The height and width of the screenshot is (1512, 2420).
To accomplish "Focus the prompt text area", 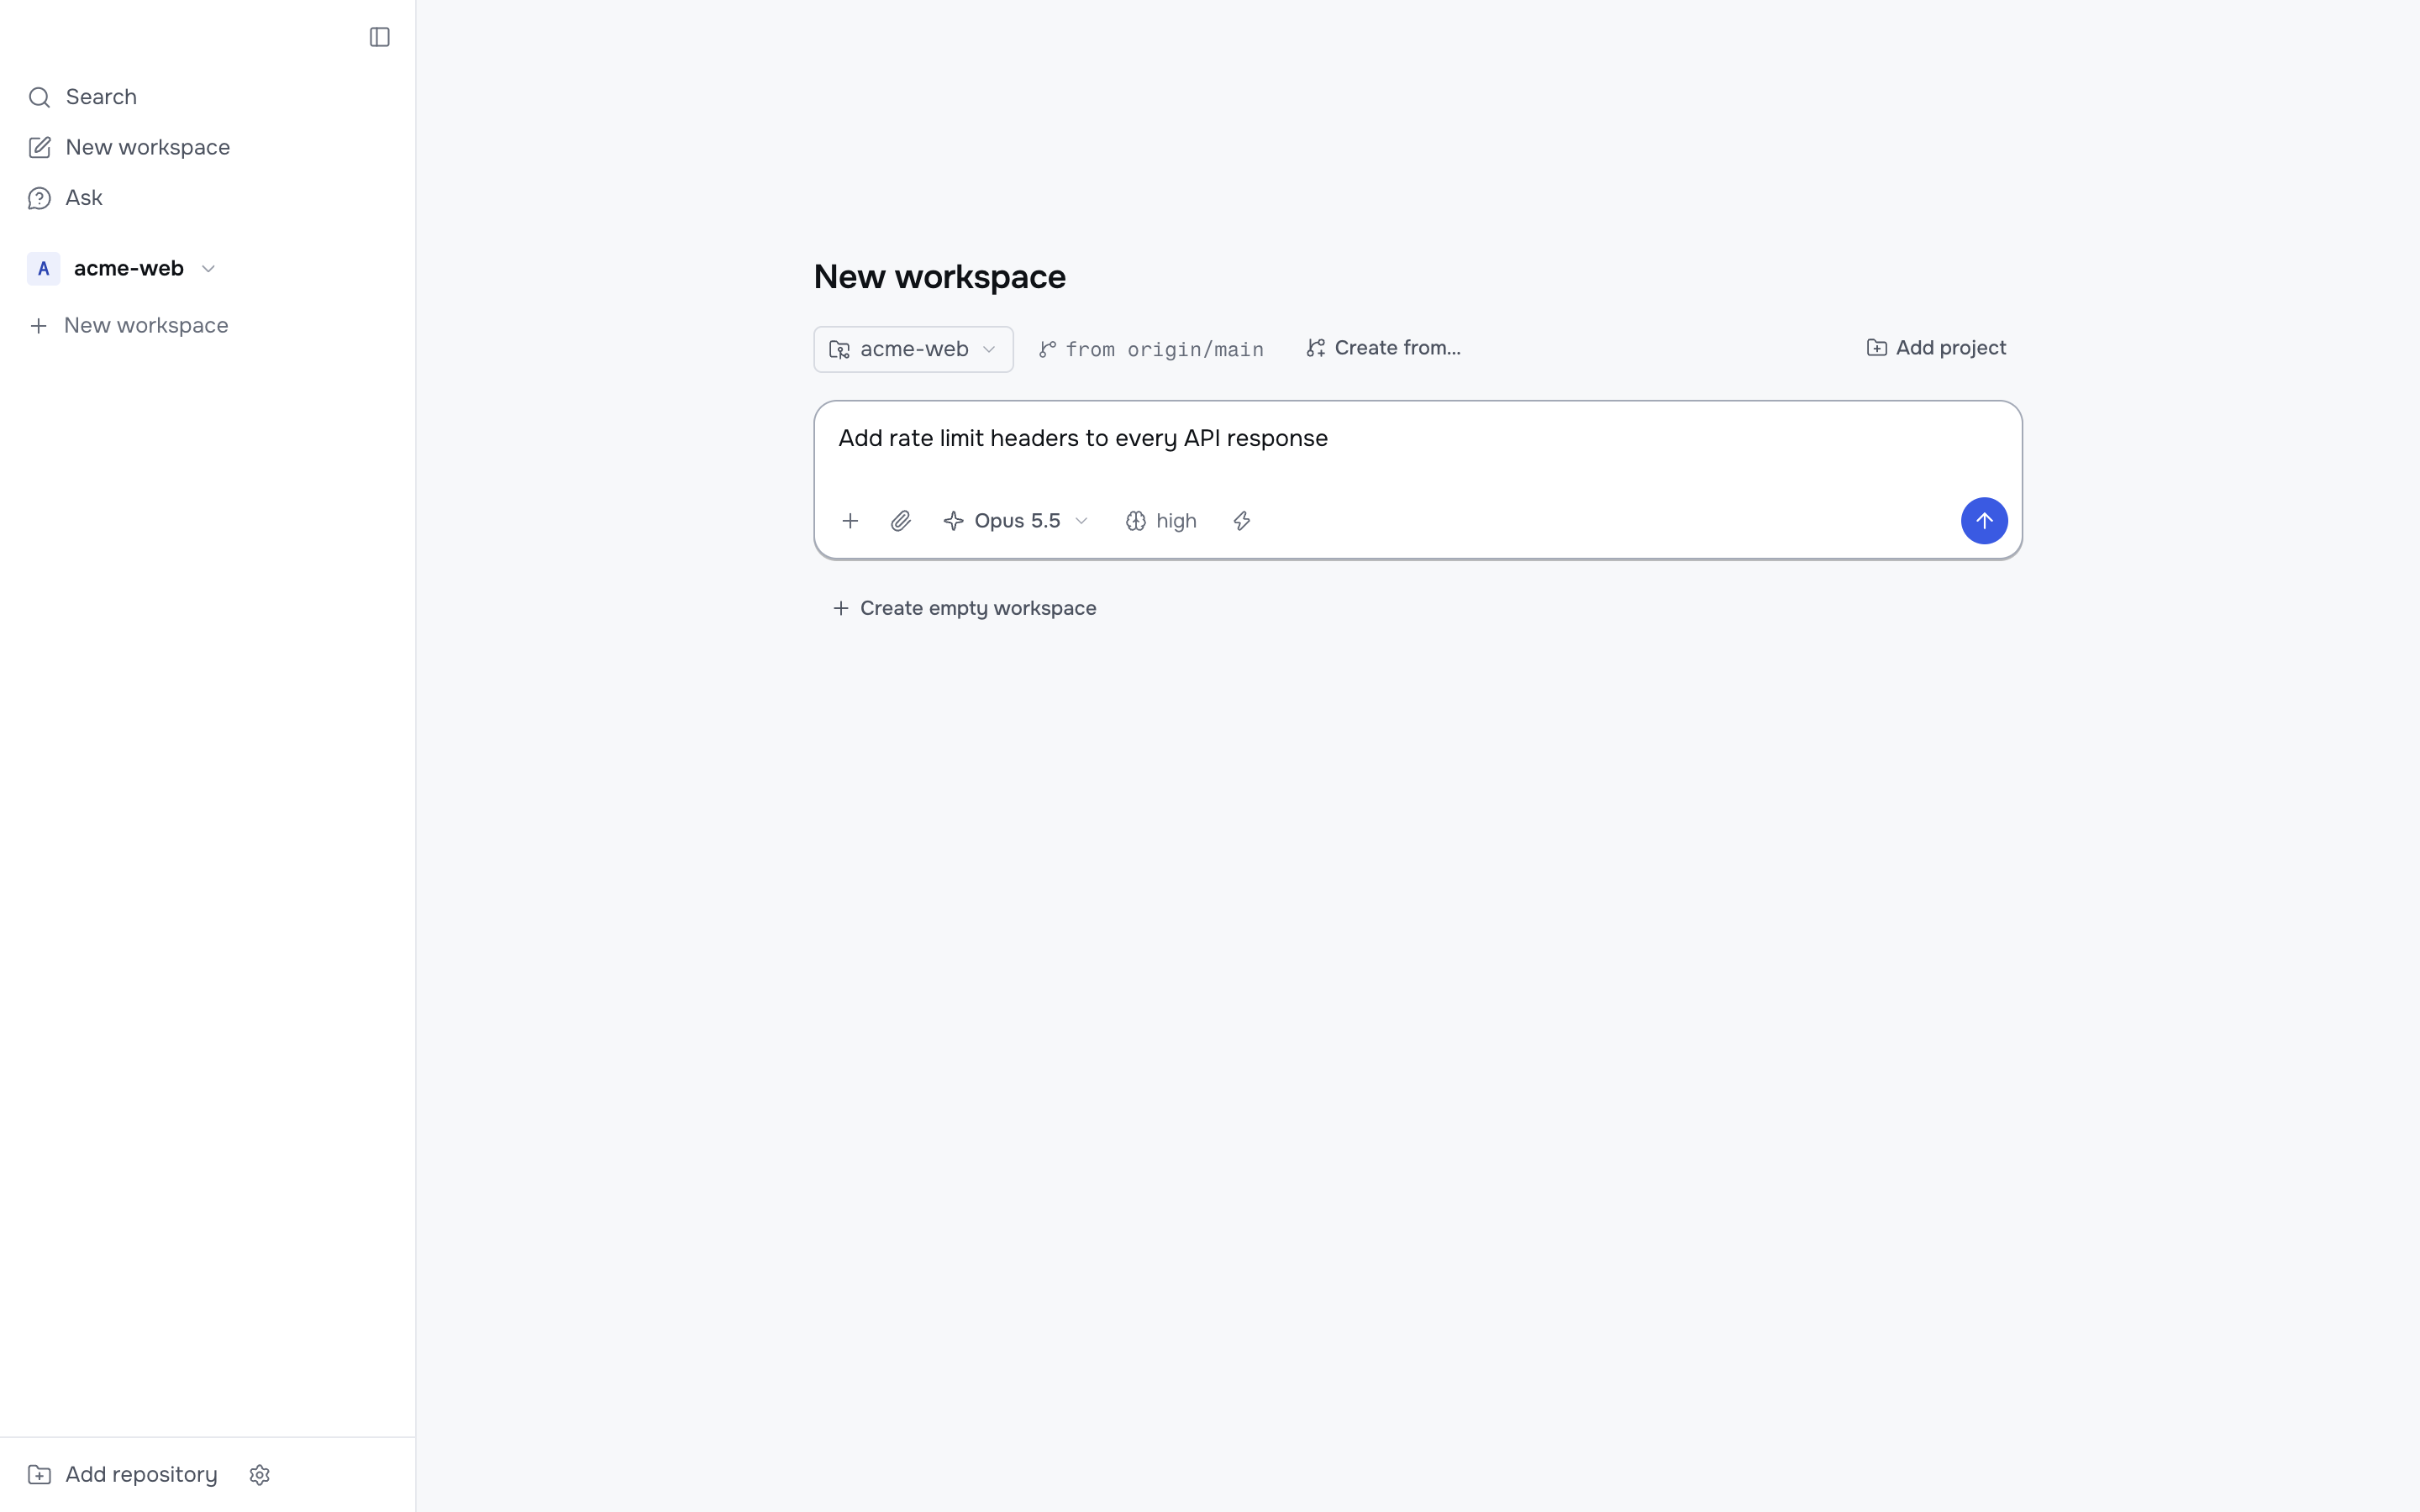I will (x=1417, y=440).
